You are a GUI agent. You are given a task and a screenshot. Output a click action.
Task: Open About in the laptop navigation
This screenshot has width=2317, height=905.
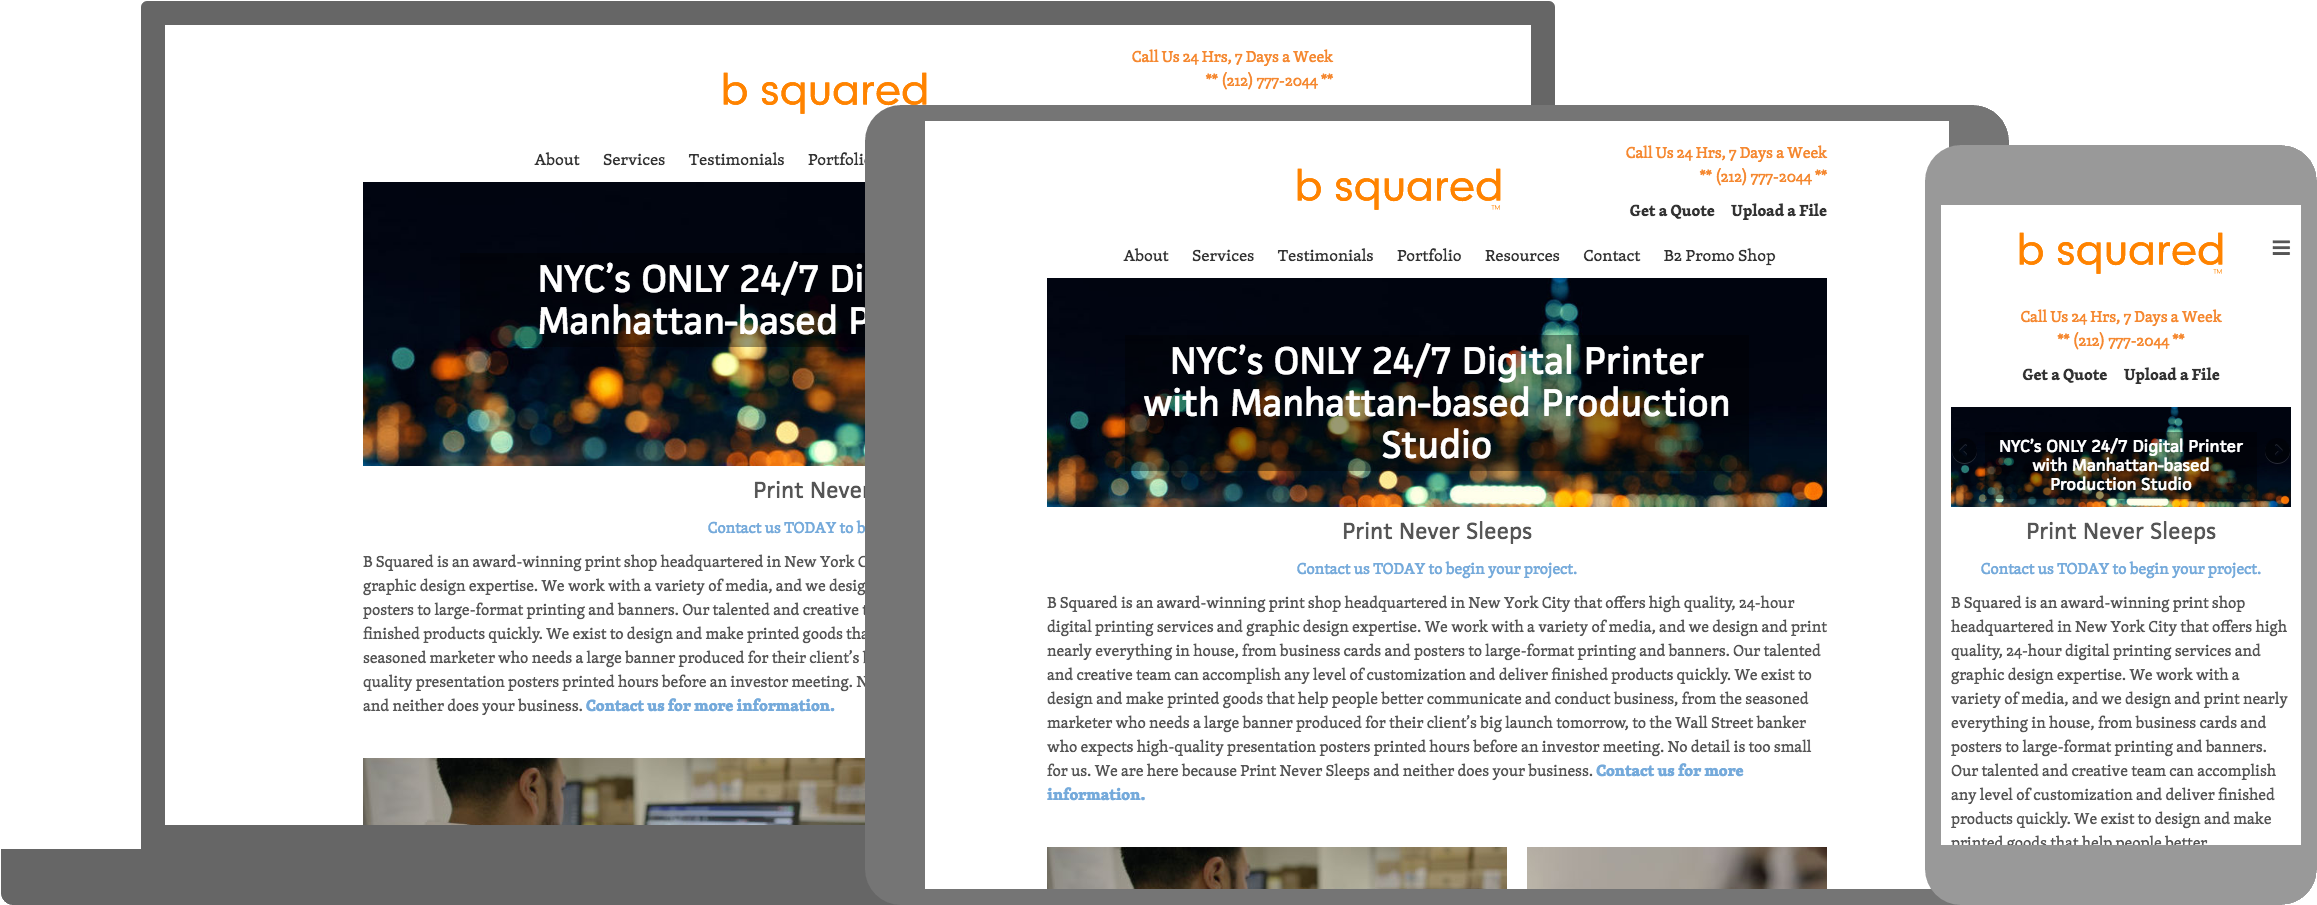[x=556, y=160]
